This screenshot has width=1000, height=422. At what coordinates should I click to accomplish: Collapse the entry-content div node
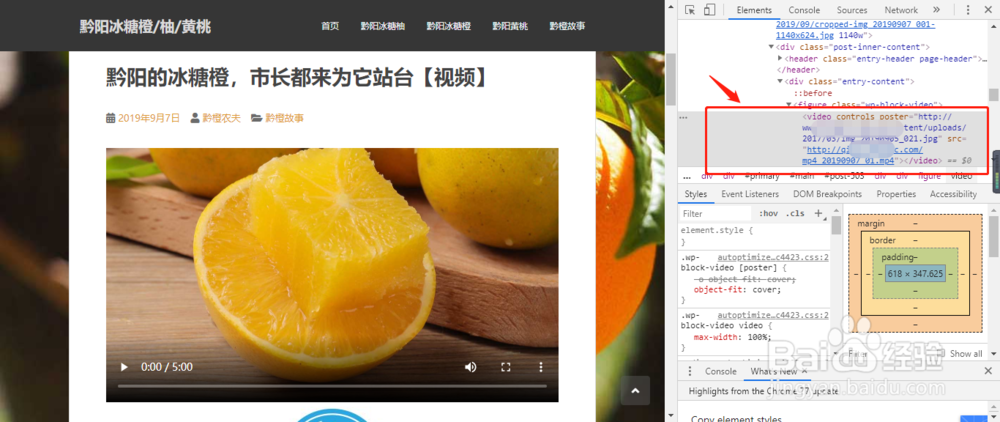[x=779, y=82]
